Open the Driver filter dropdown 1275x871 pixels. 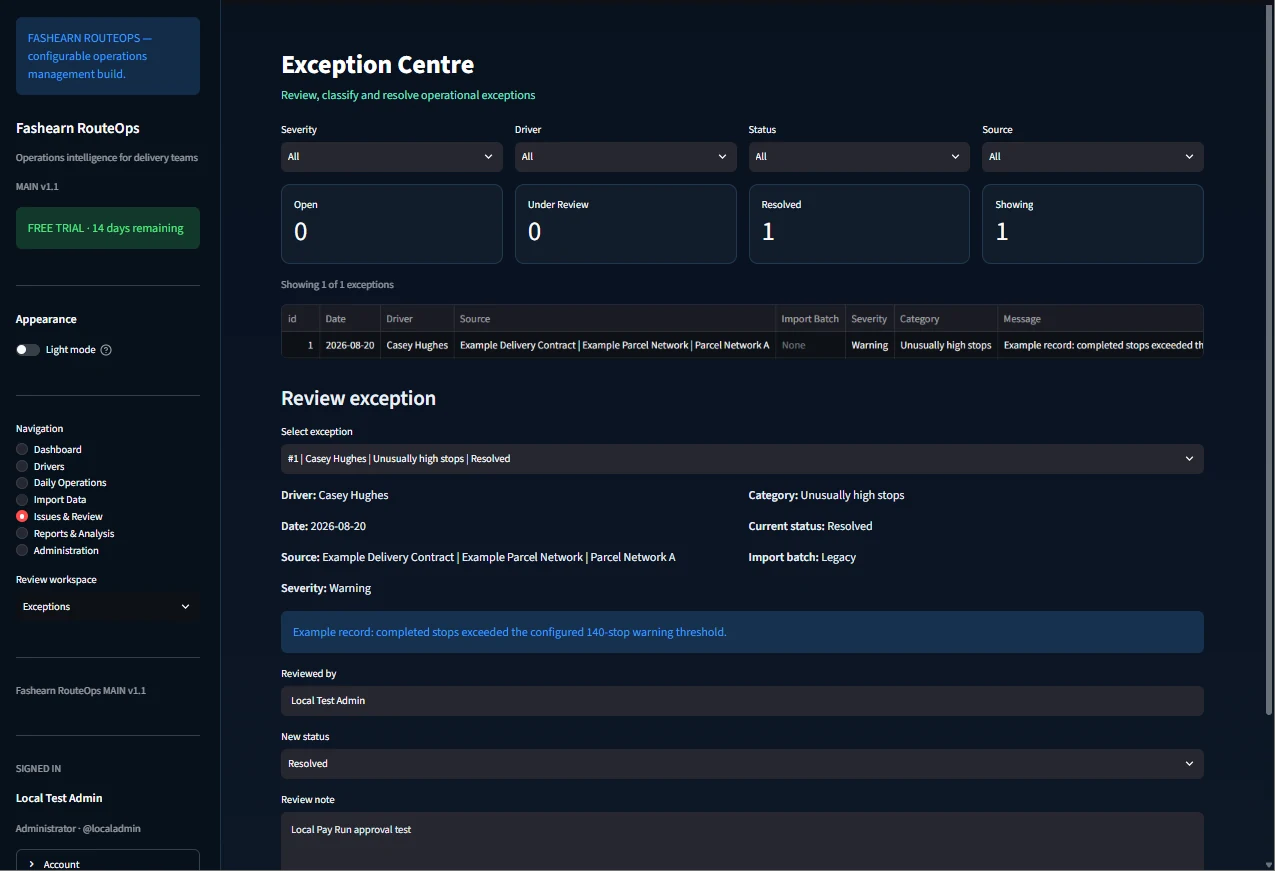[x=626, y=157]
